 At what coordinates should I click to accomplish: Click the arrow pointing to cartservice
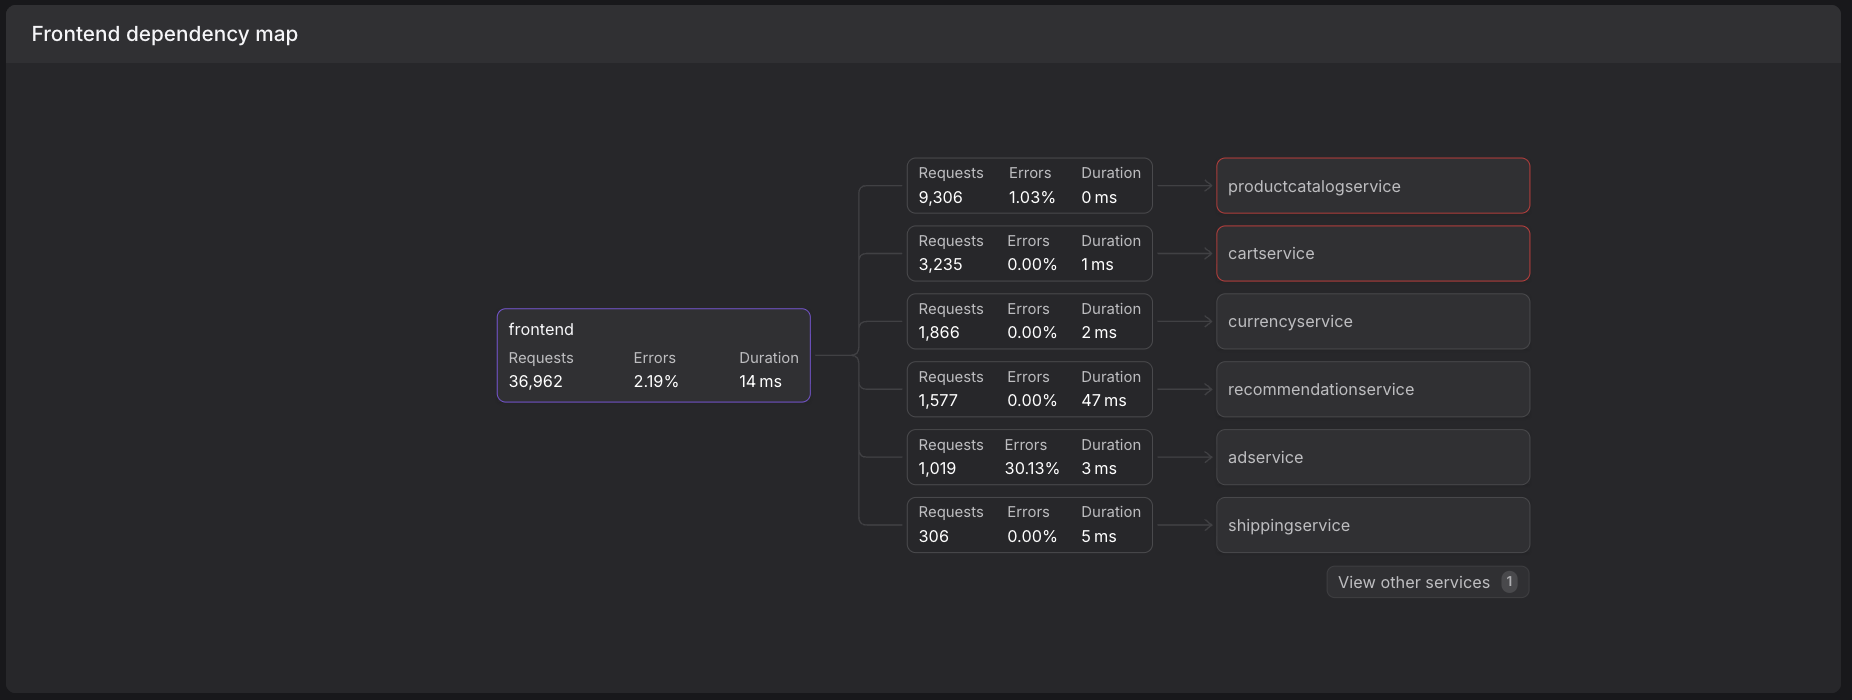coord(1185,254)
